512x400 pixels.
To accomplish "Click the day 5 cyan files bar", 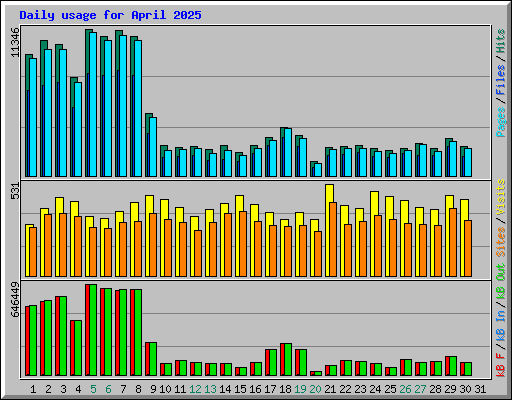I will [93, 104].
